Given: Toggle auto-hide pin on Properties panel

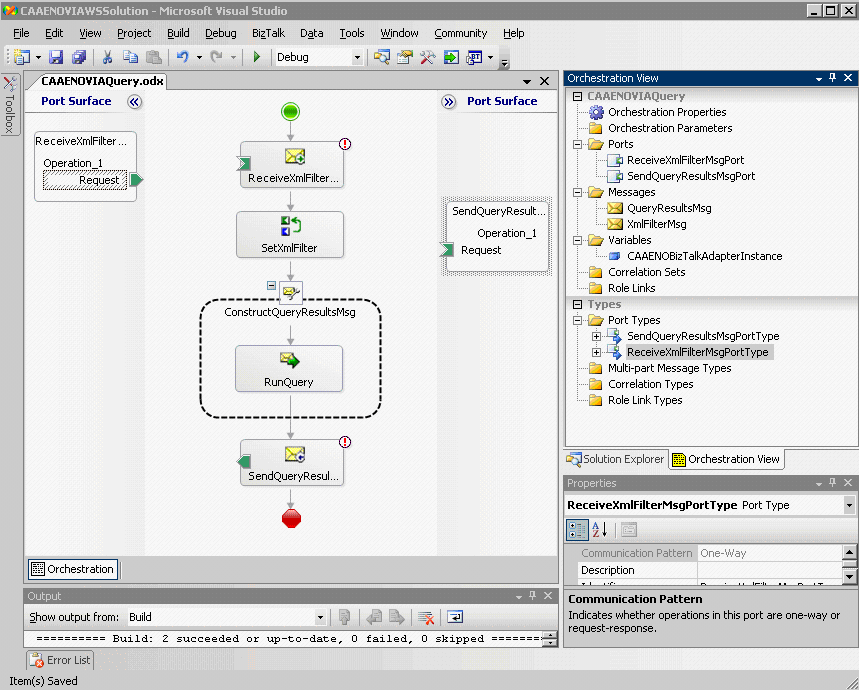Looking at the screenshot, I should [x=833, y=482].
